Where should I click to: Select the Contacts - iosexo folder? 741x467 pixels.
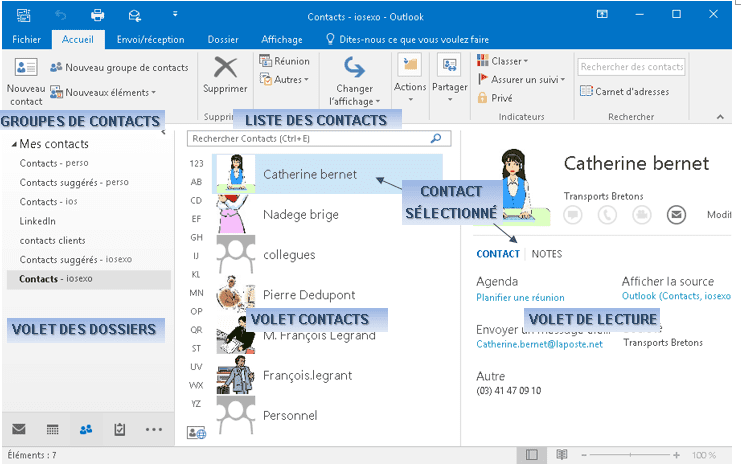(x=89, y=279)
